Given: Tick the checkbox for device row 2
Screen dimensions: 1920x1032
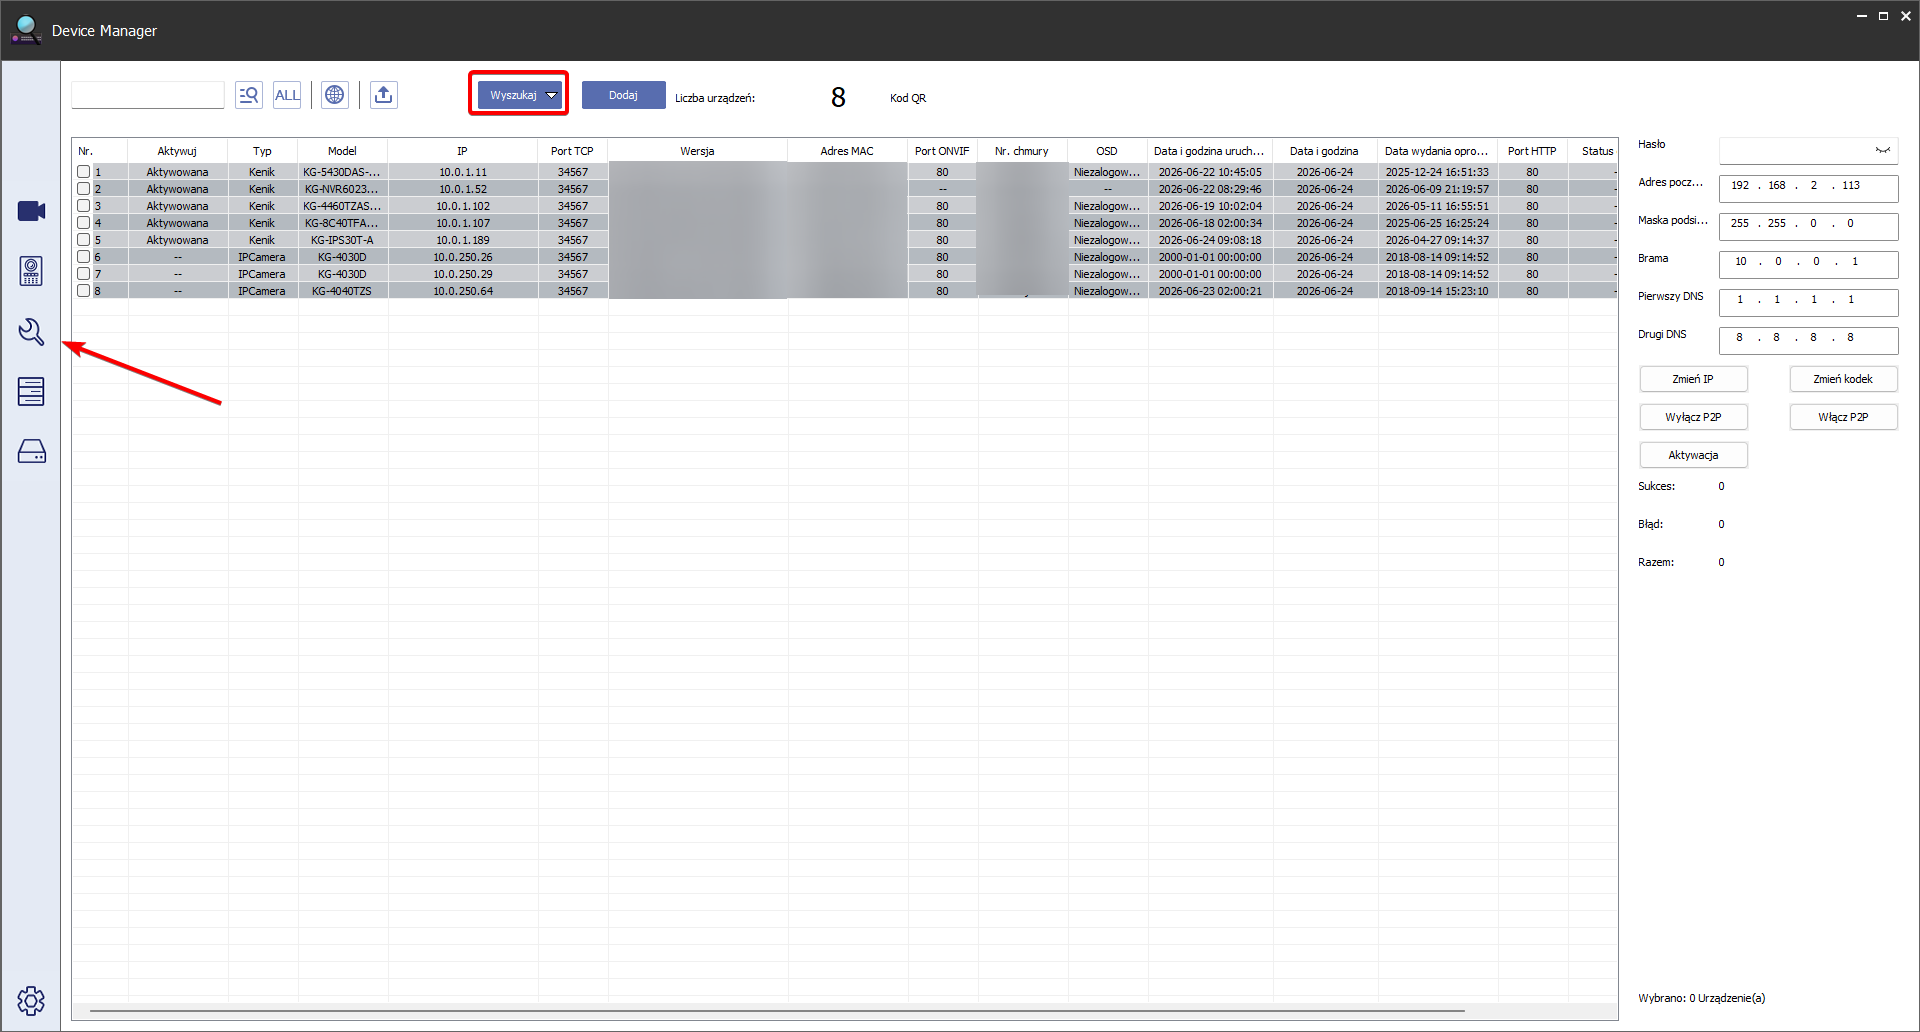Looking at the screenshot, I should point(84,189).
